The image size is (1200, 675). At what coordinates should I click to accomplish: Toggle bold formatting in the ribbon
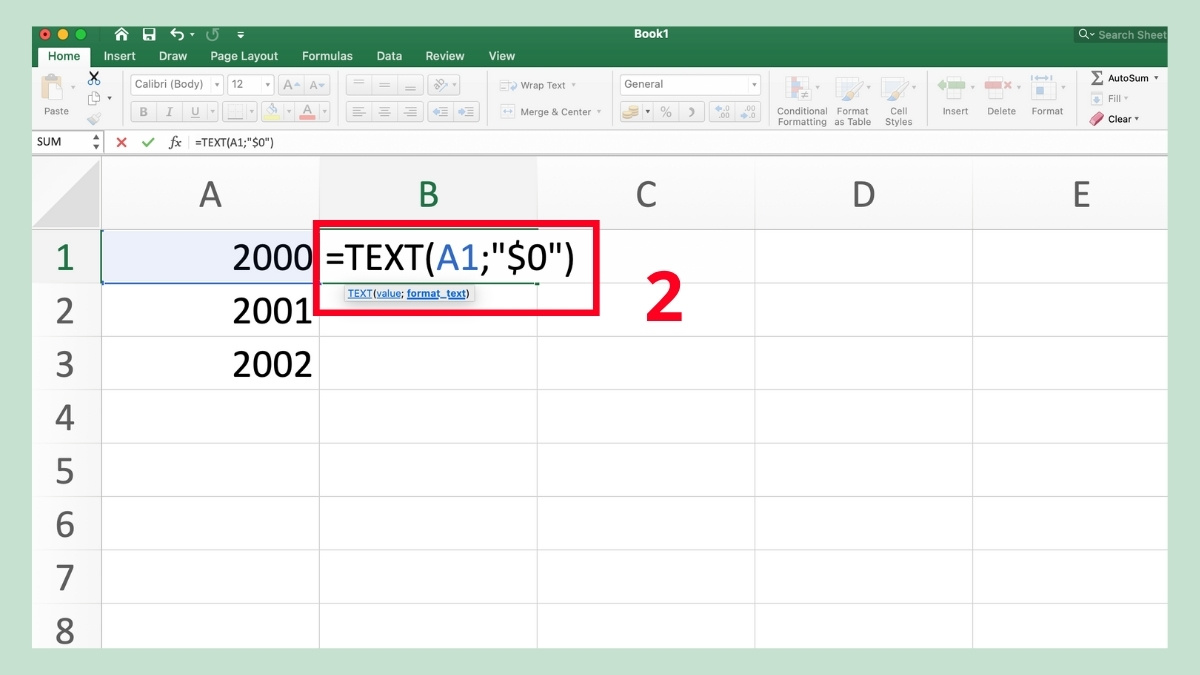pyautogui.click(x=143, y=111)
